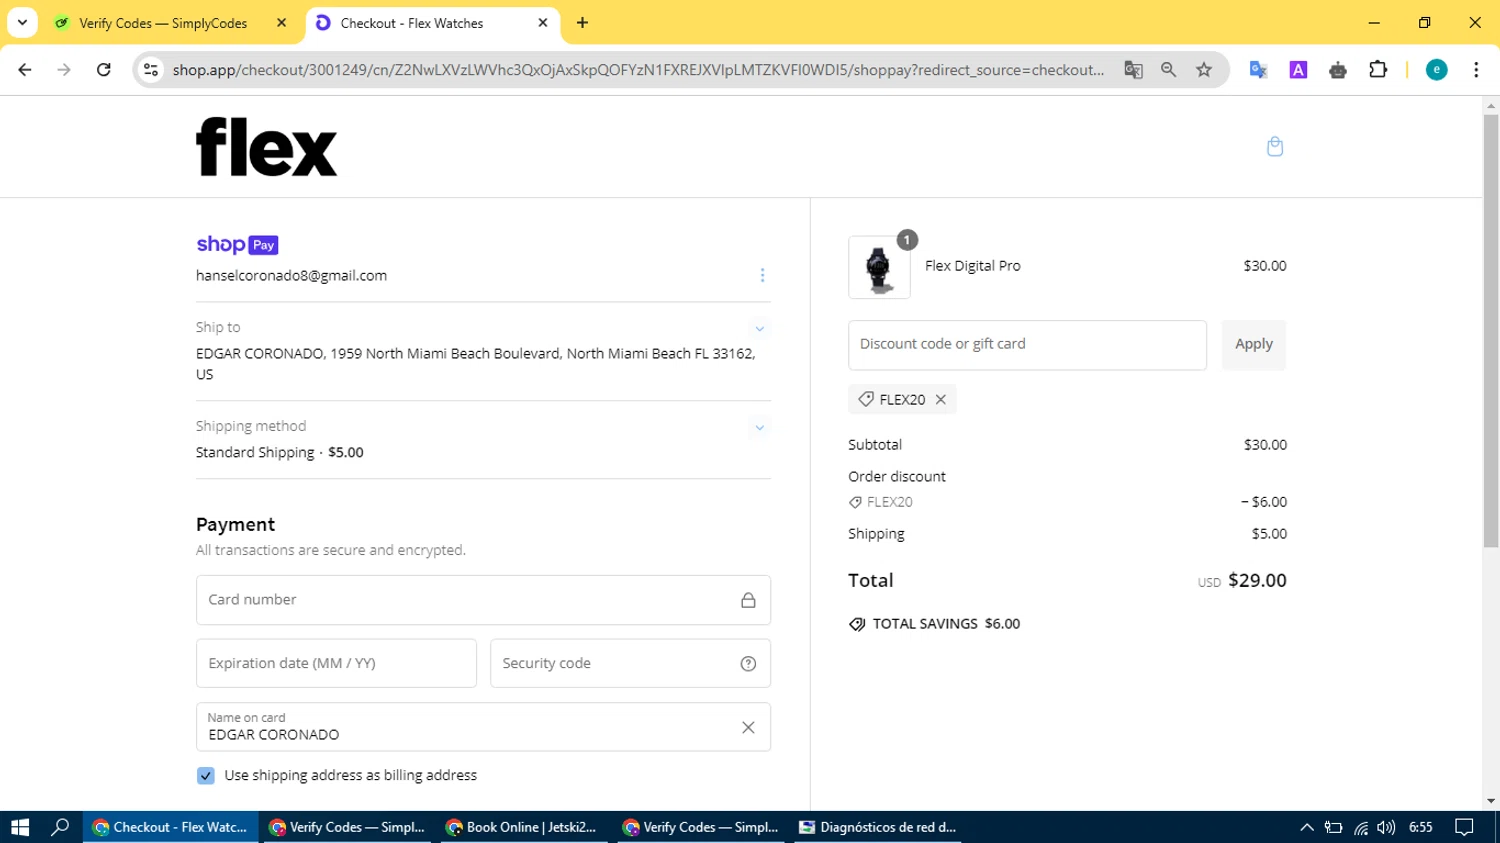1500x843 pixels.
Task: Click the lock icon in Card number
Action: 748,600
